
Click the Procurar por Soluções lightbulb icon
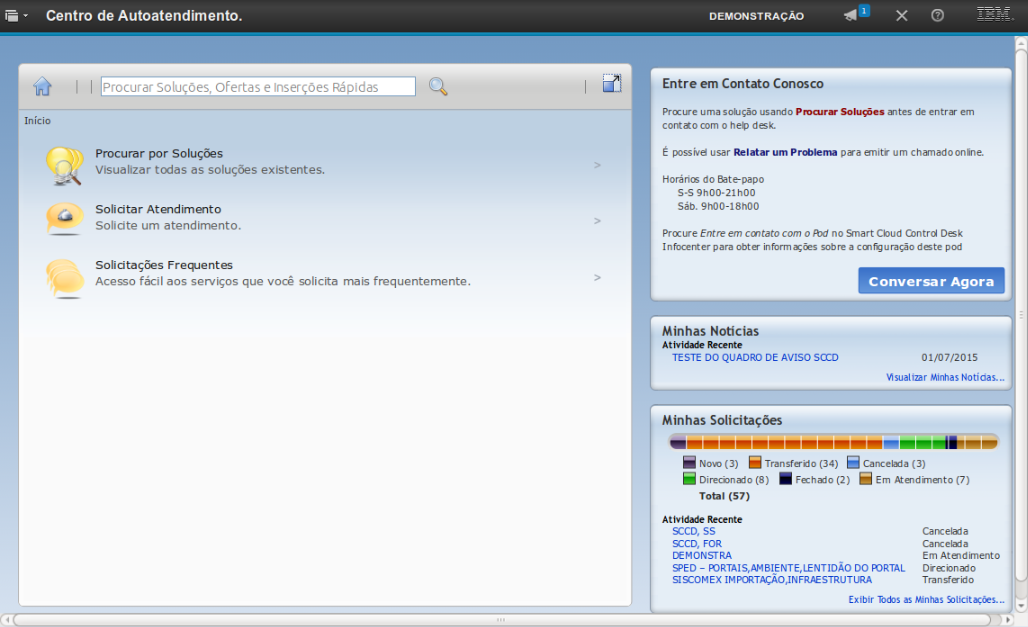64,165
